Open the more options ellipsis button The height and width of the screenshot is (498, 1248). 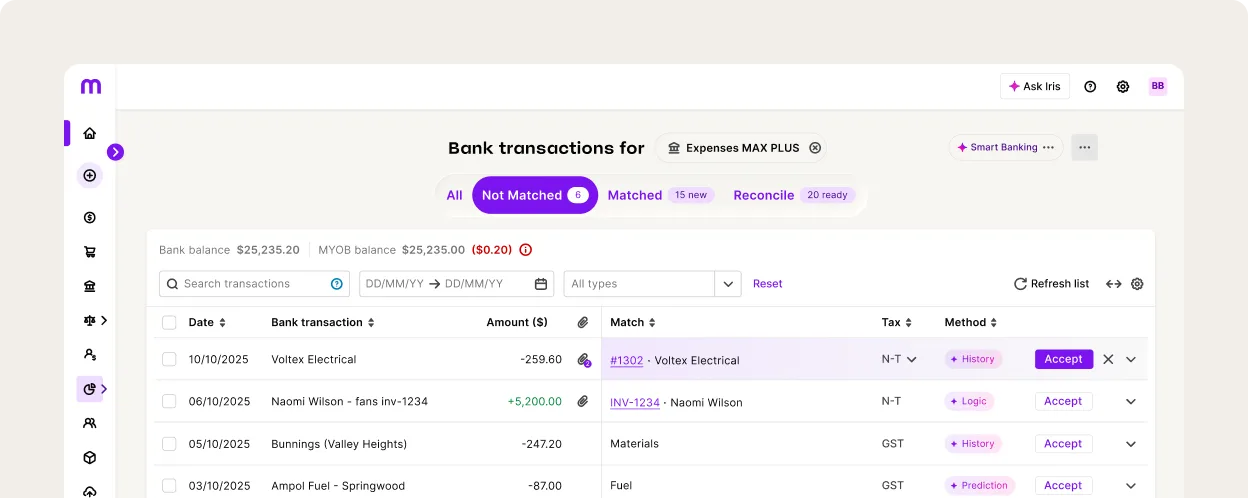pos(1085,147)
